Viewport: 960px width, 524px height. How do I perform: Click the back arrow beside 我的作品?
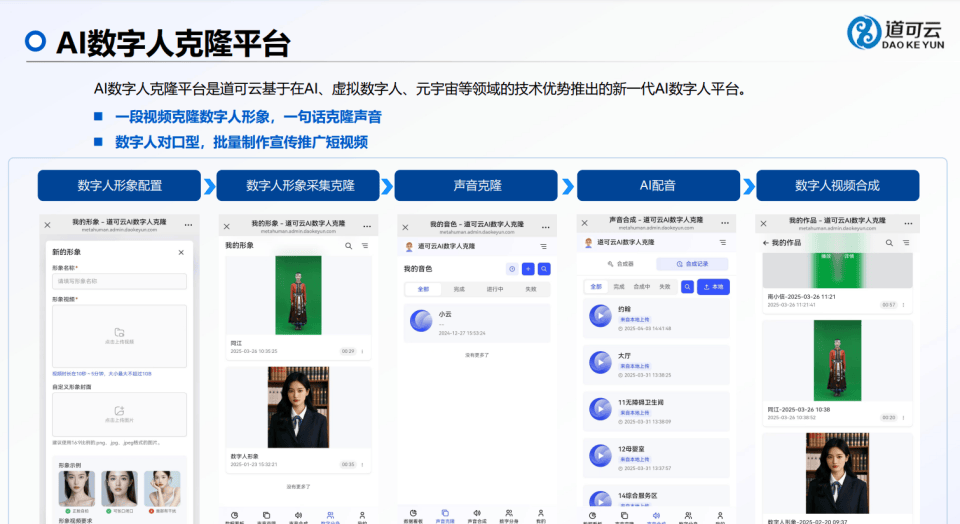pos(766,243)
